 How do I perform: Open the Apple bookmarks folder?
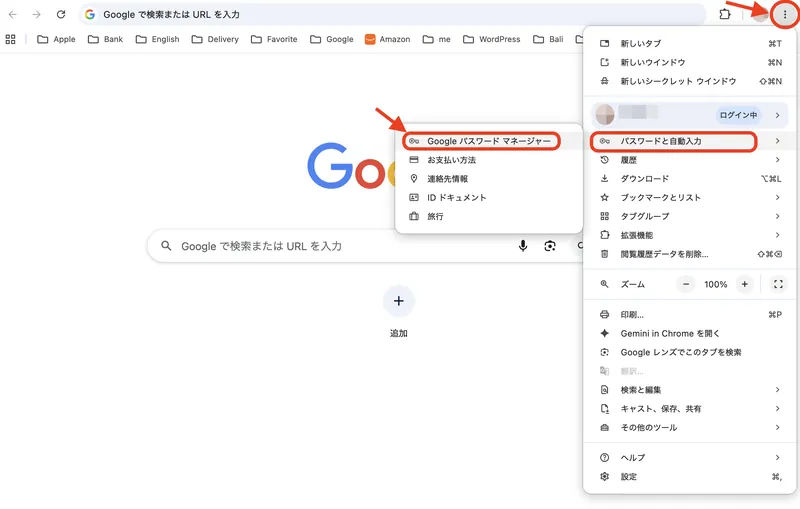(x=56, y=39)
